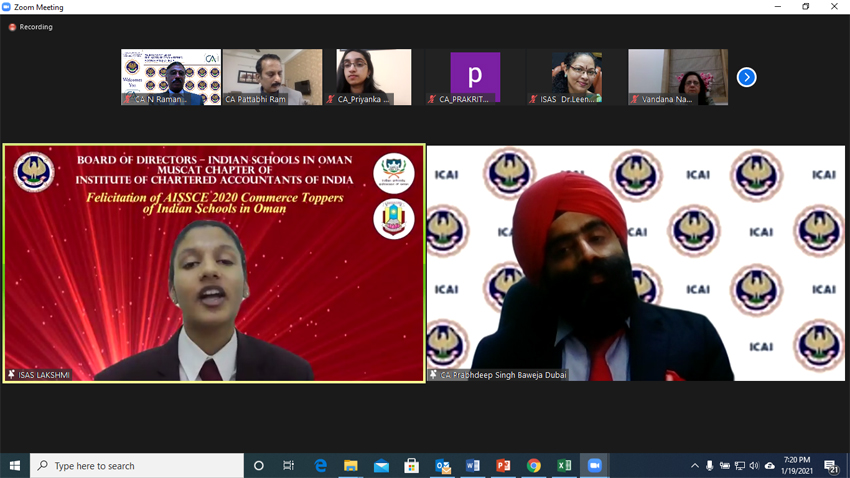This screenshot has width=850, height=478.
Task: Open PowerPoint from the taskbar
Action: click(x=503, y=466)
